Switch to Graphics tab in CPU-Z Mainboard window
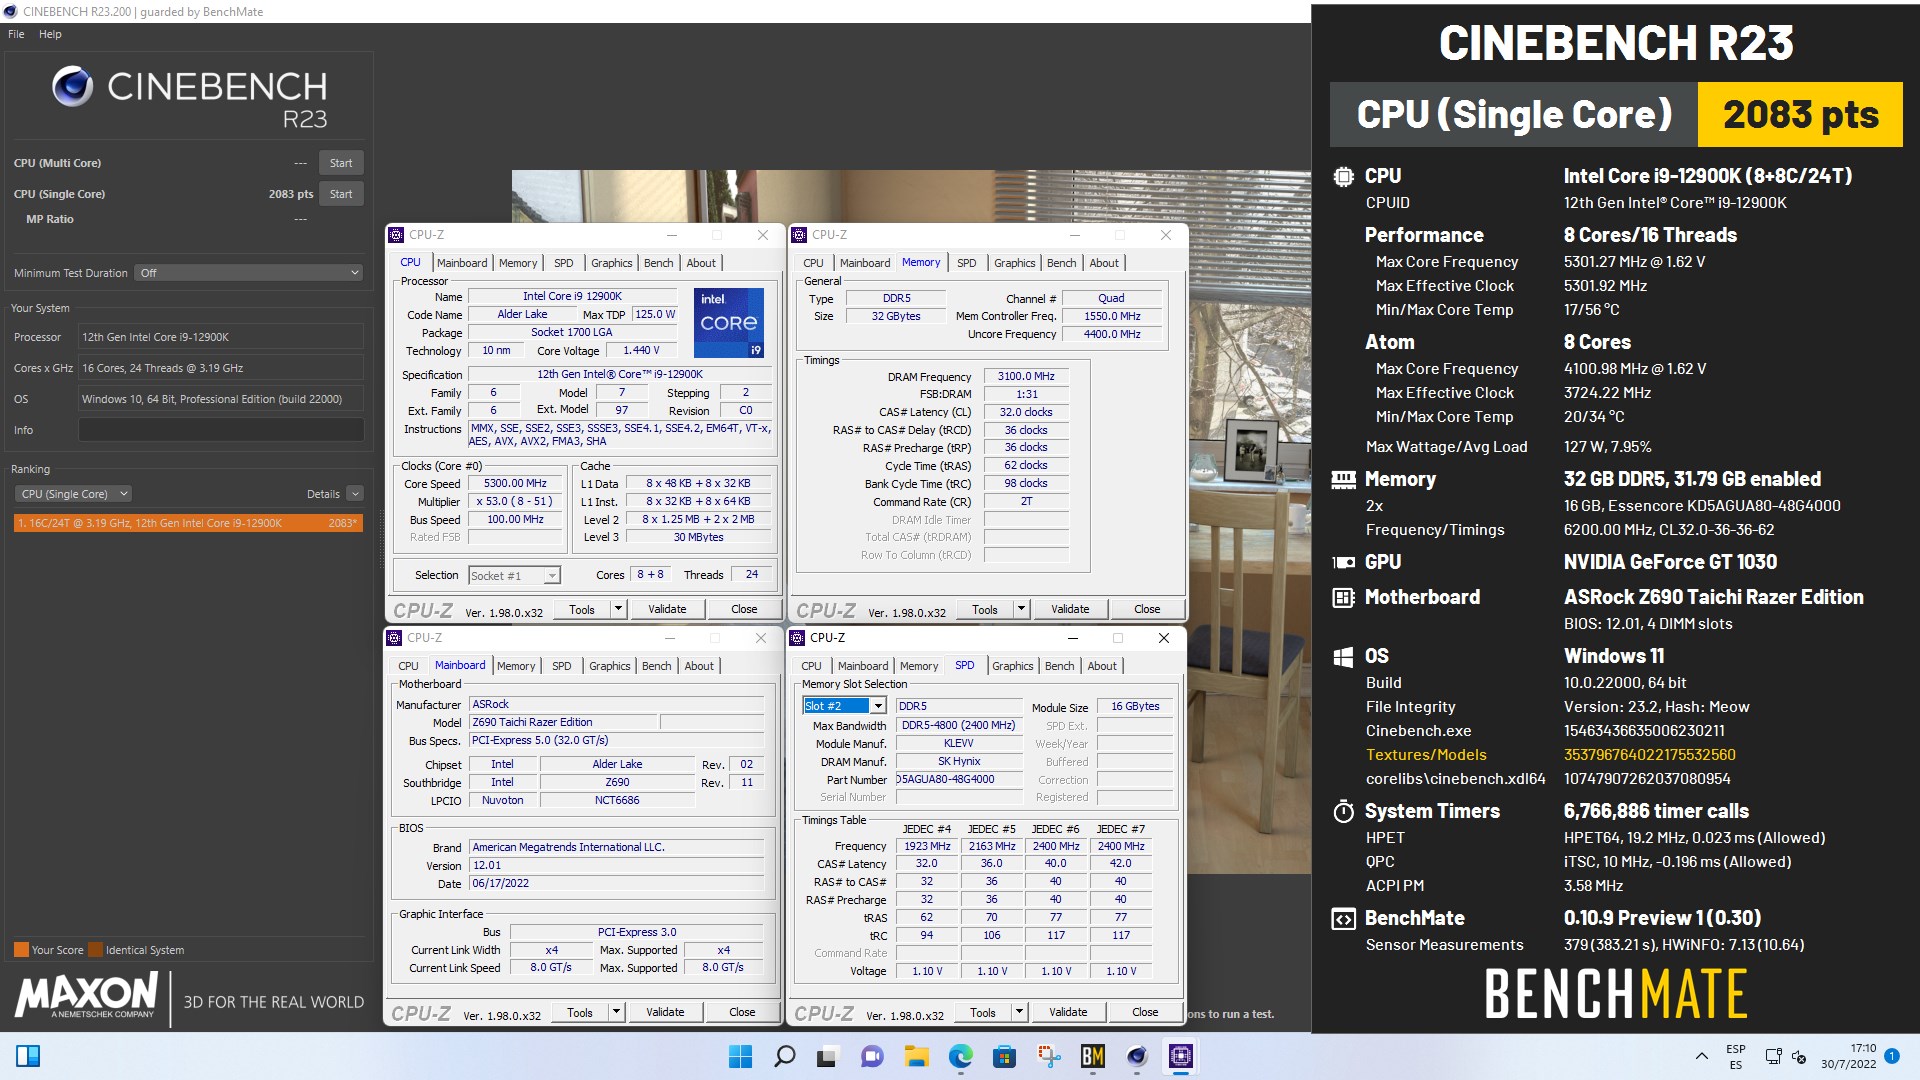 coord(609,666)
